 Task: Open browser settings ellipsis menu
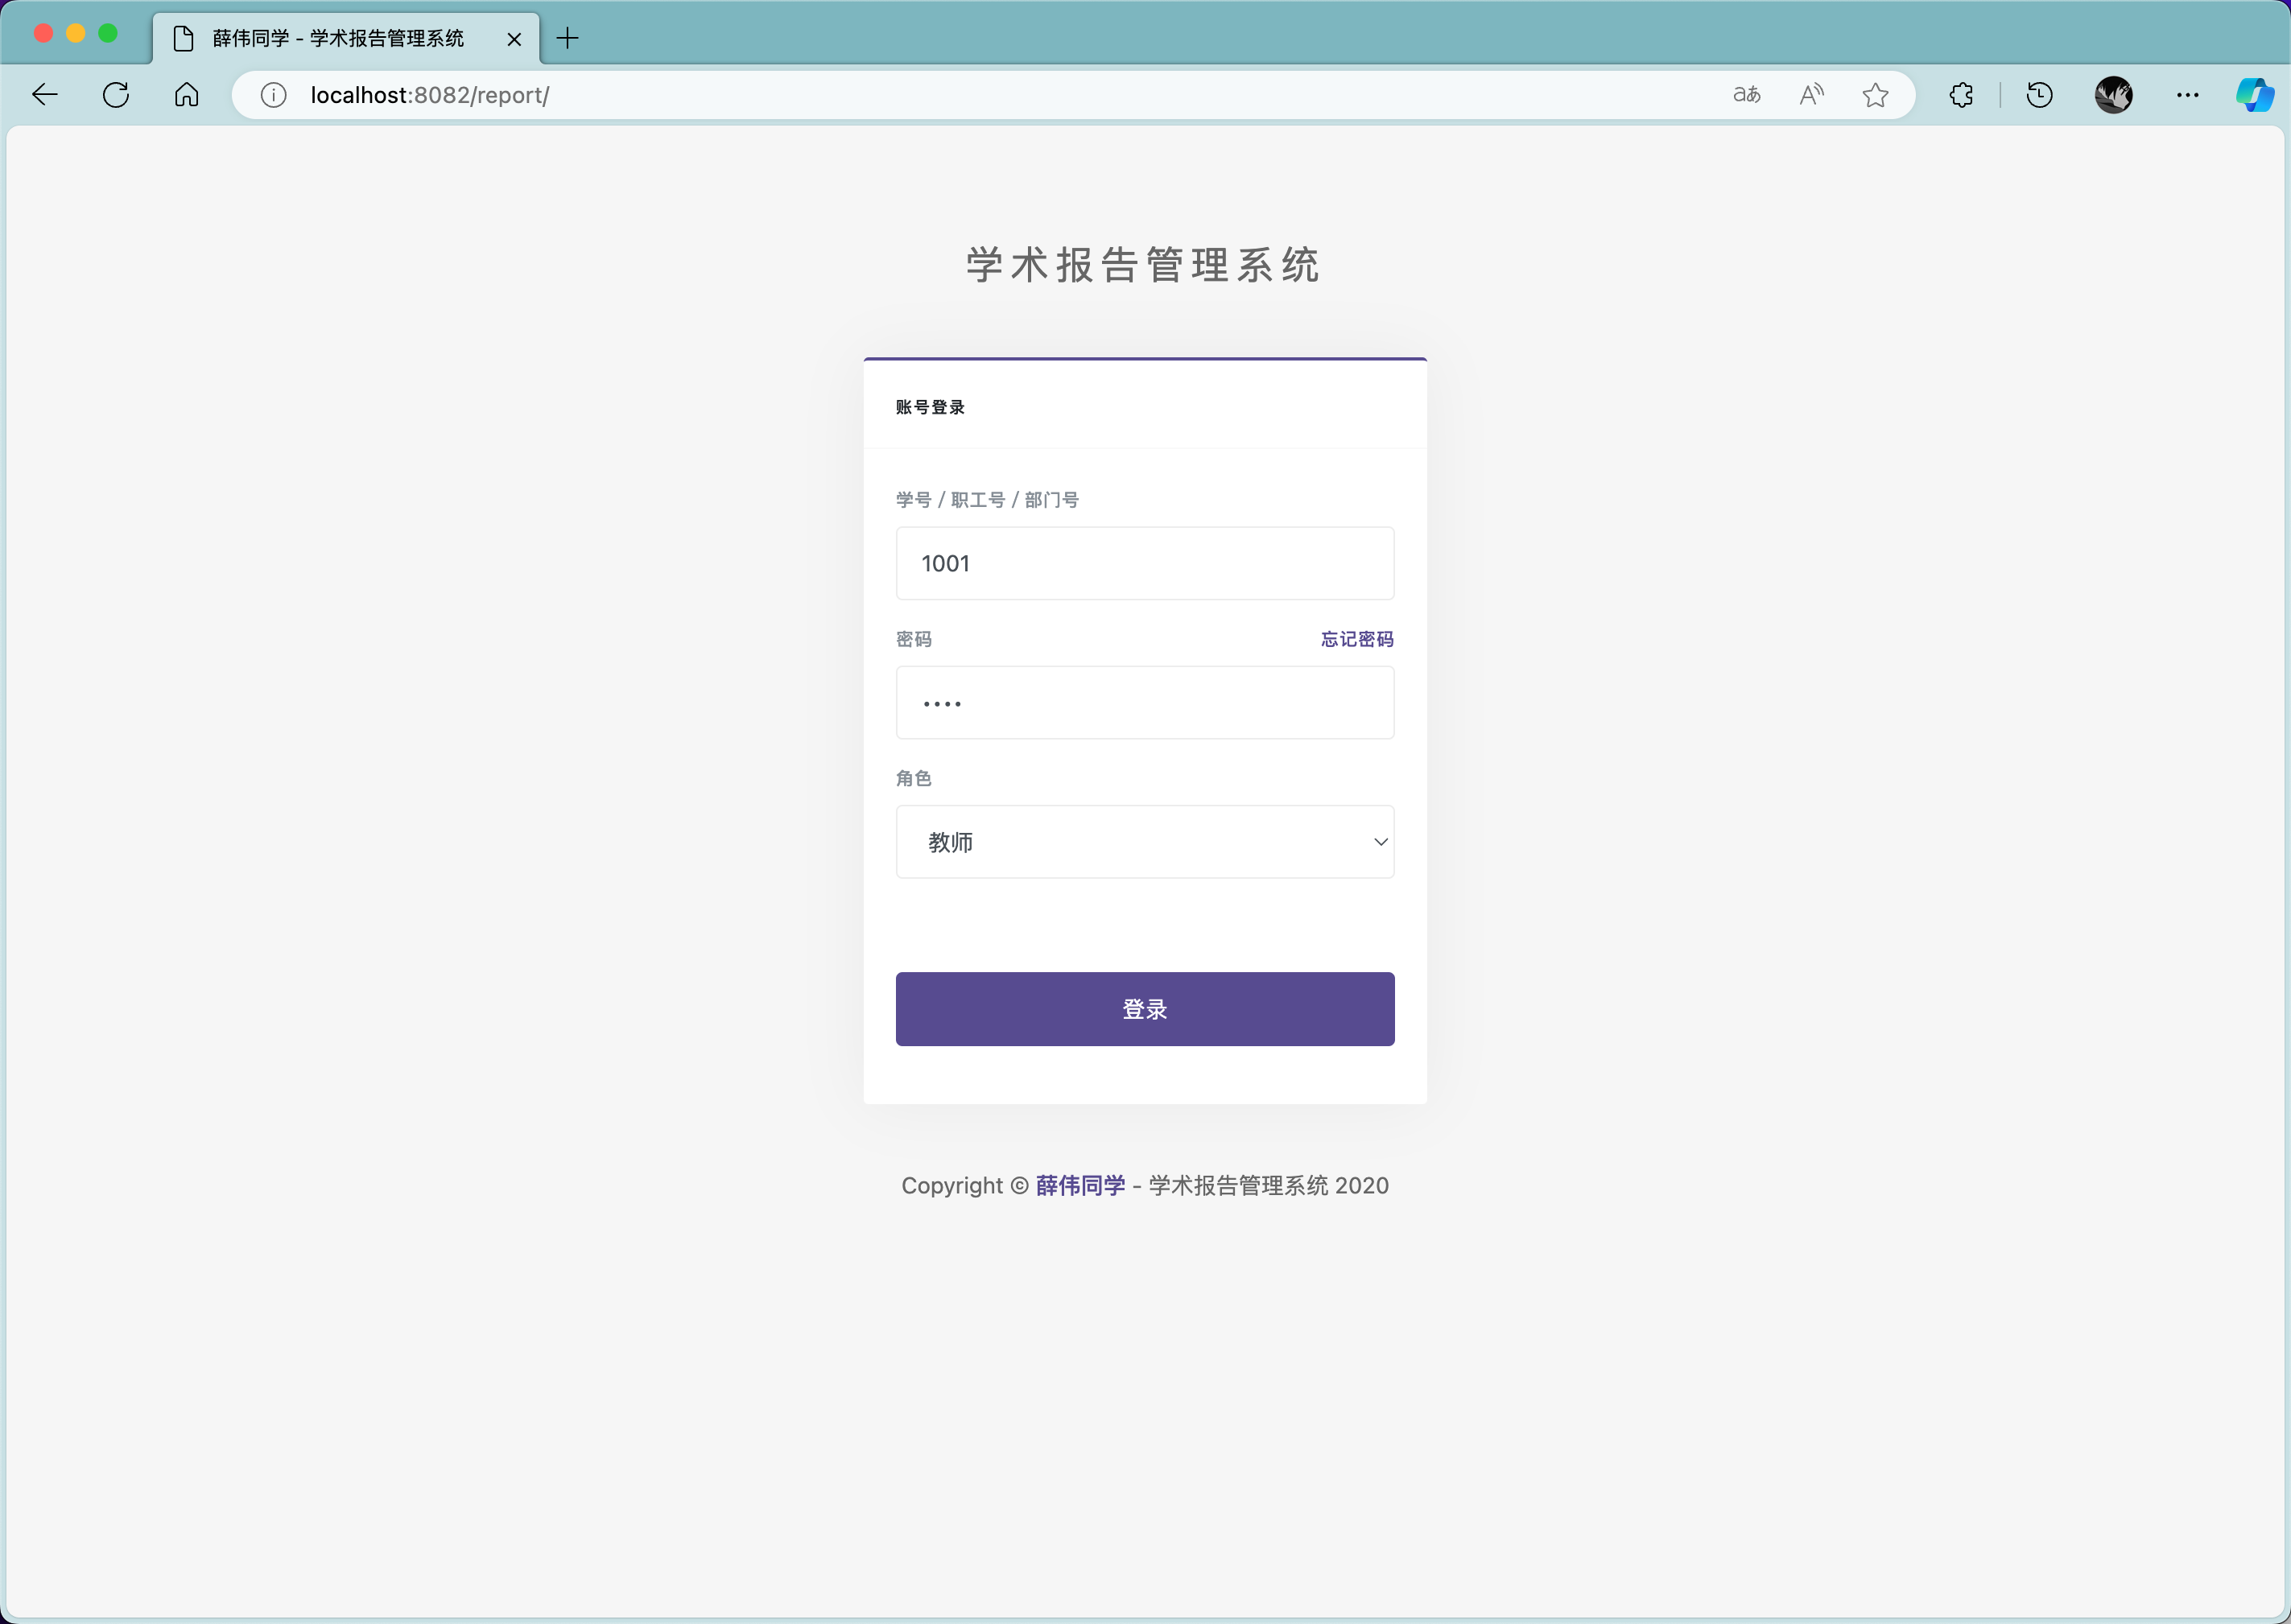(2187, 95)
